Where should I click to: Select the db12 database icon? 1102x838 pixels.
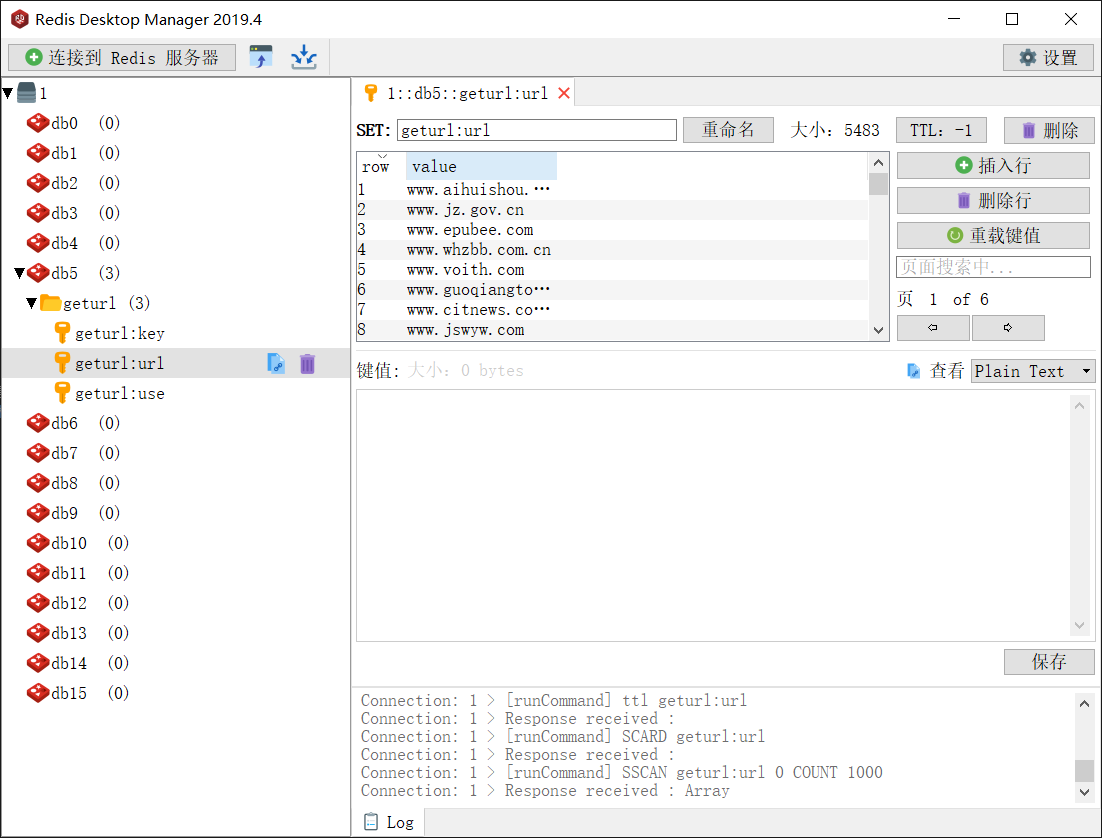click(x=37, y=602)
